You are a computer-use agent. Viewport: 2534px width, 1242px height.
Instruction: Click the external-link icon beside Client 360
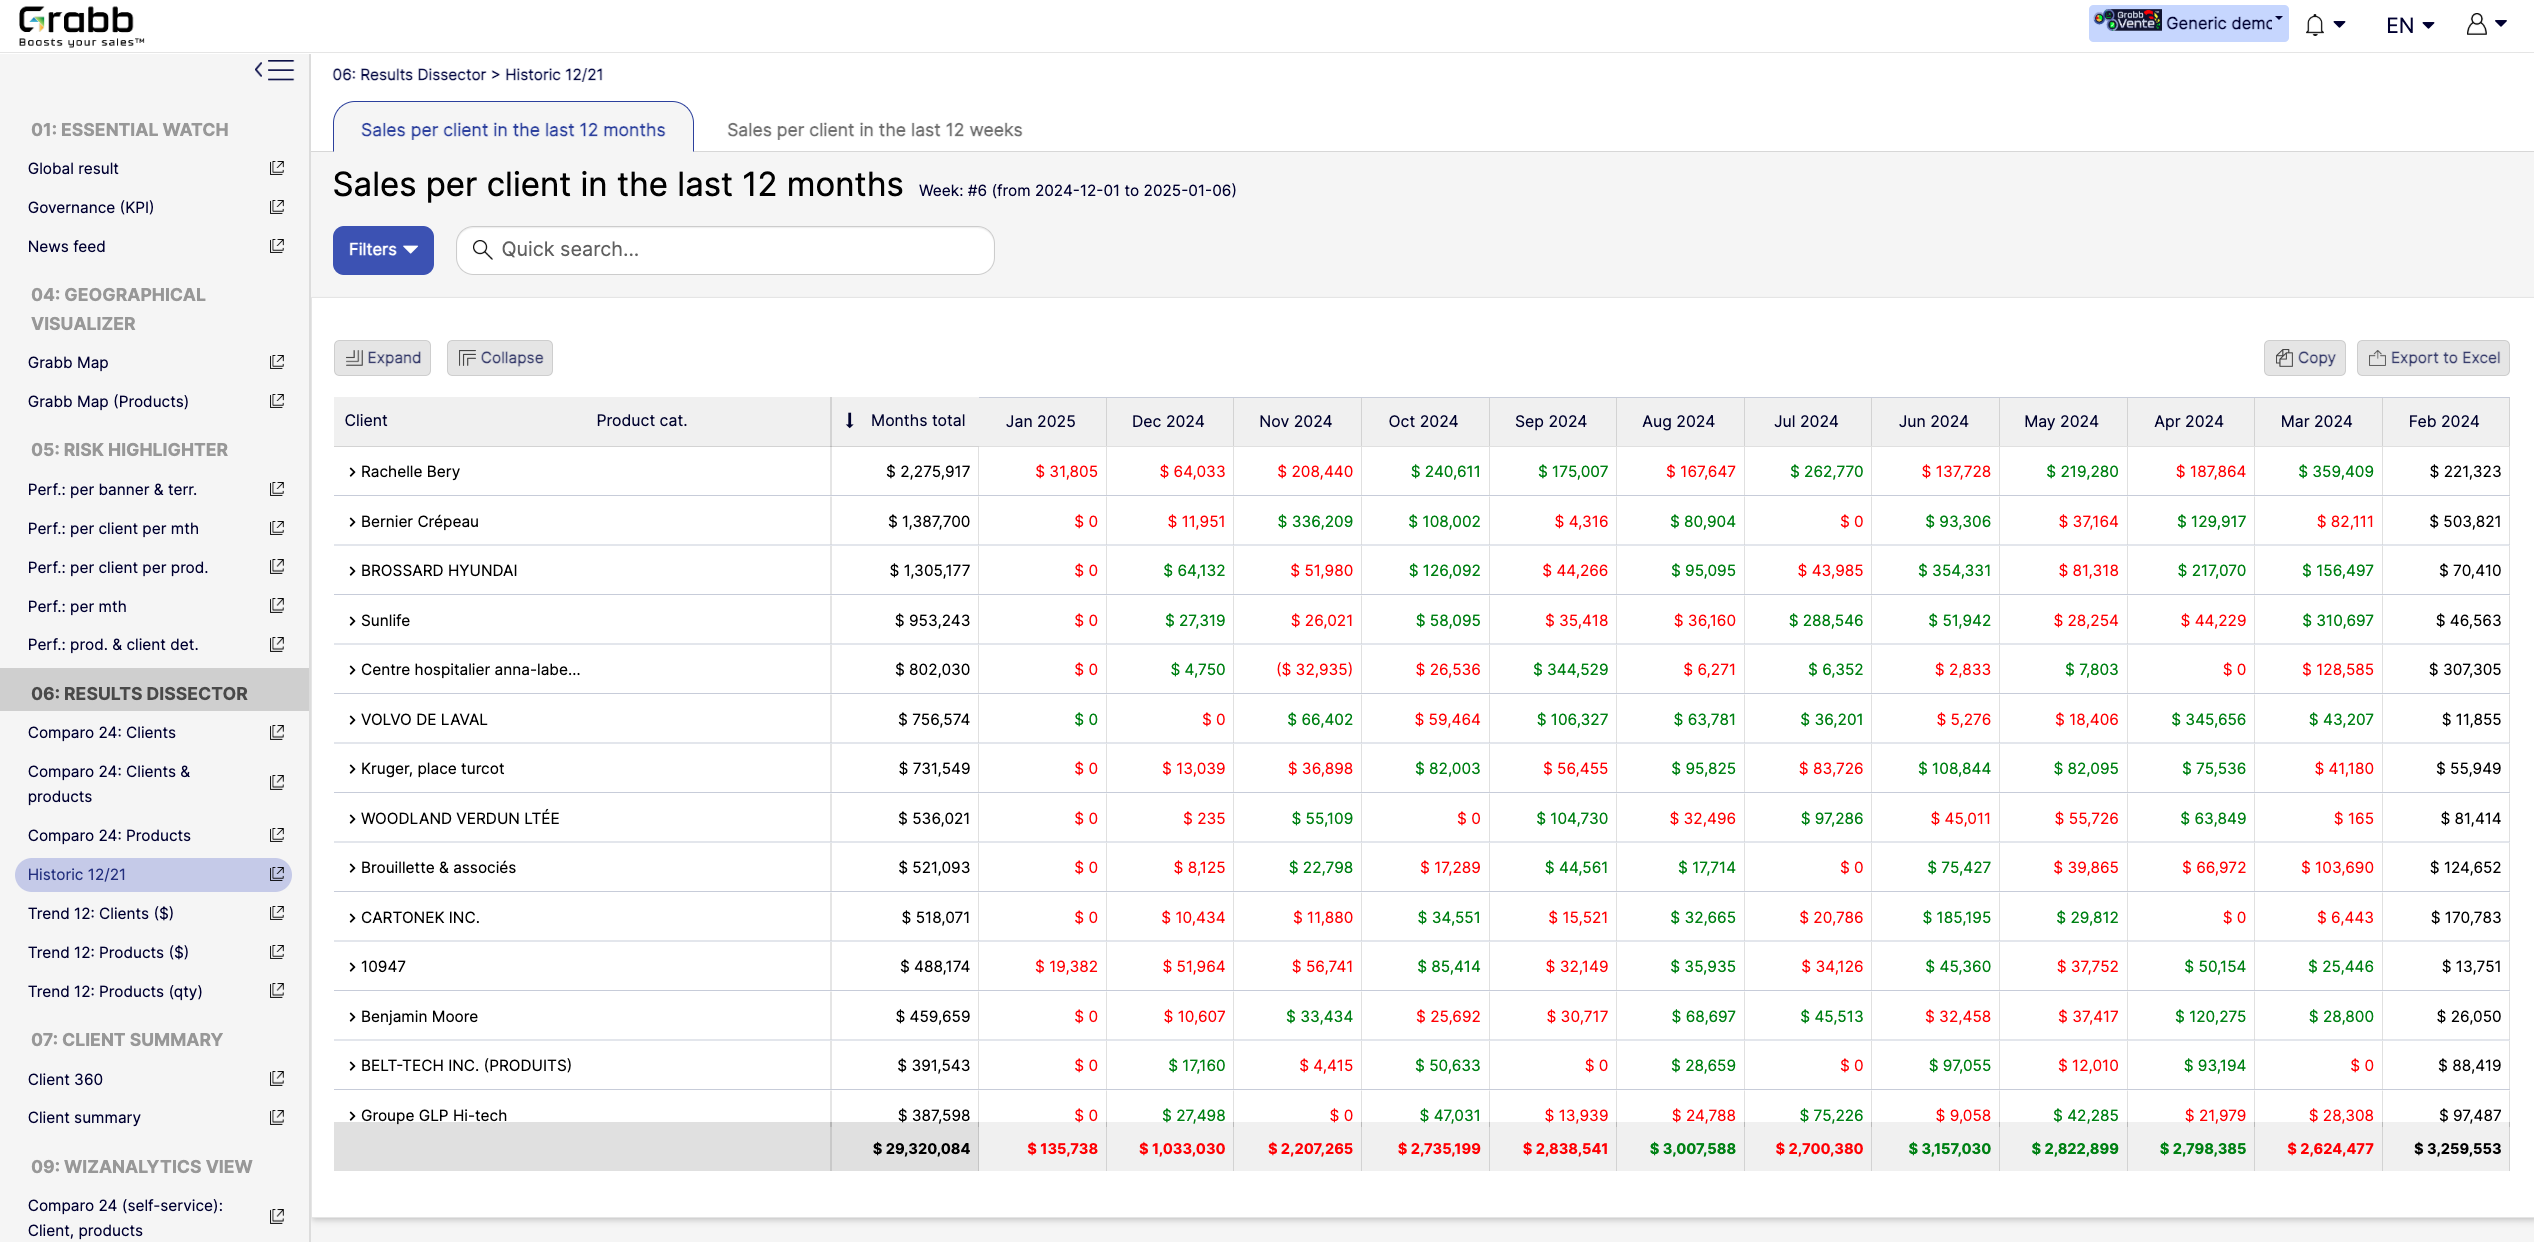click(x=277, y=1078)
